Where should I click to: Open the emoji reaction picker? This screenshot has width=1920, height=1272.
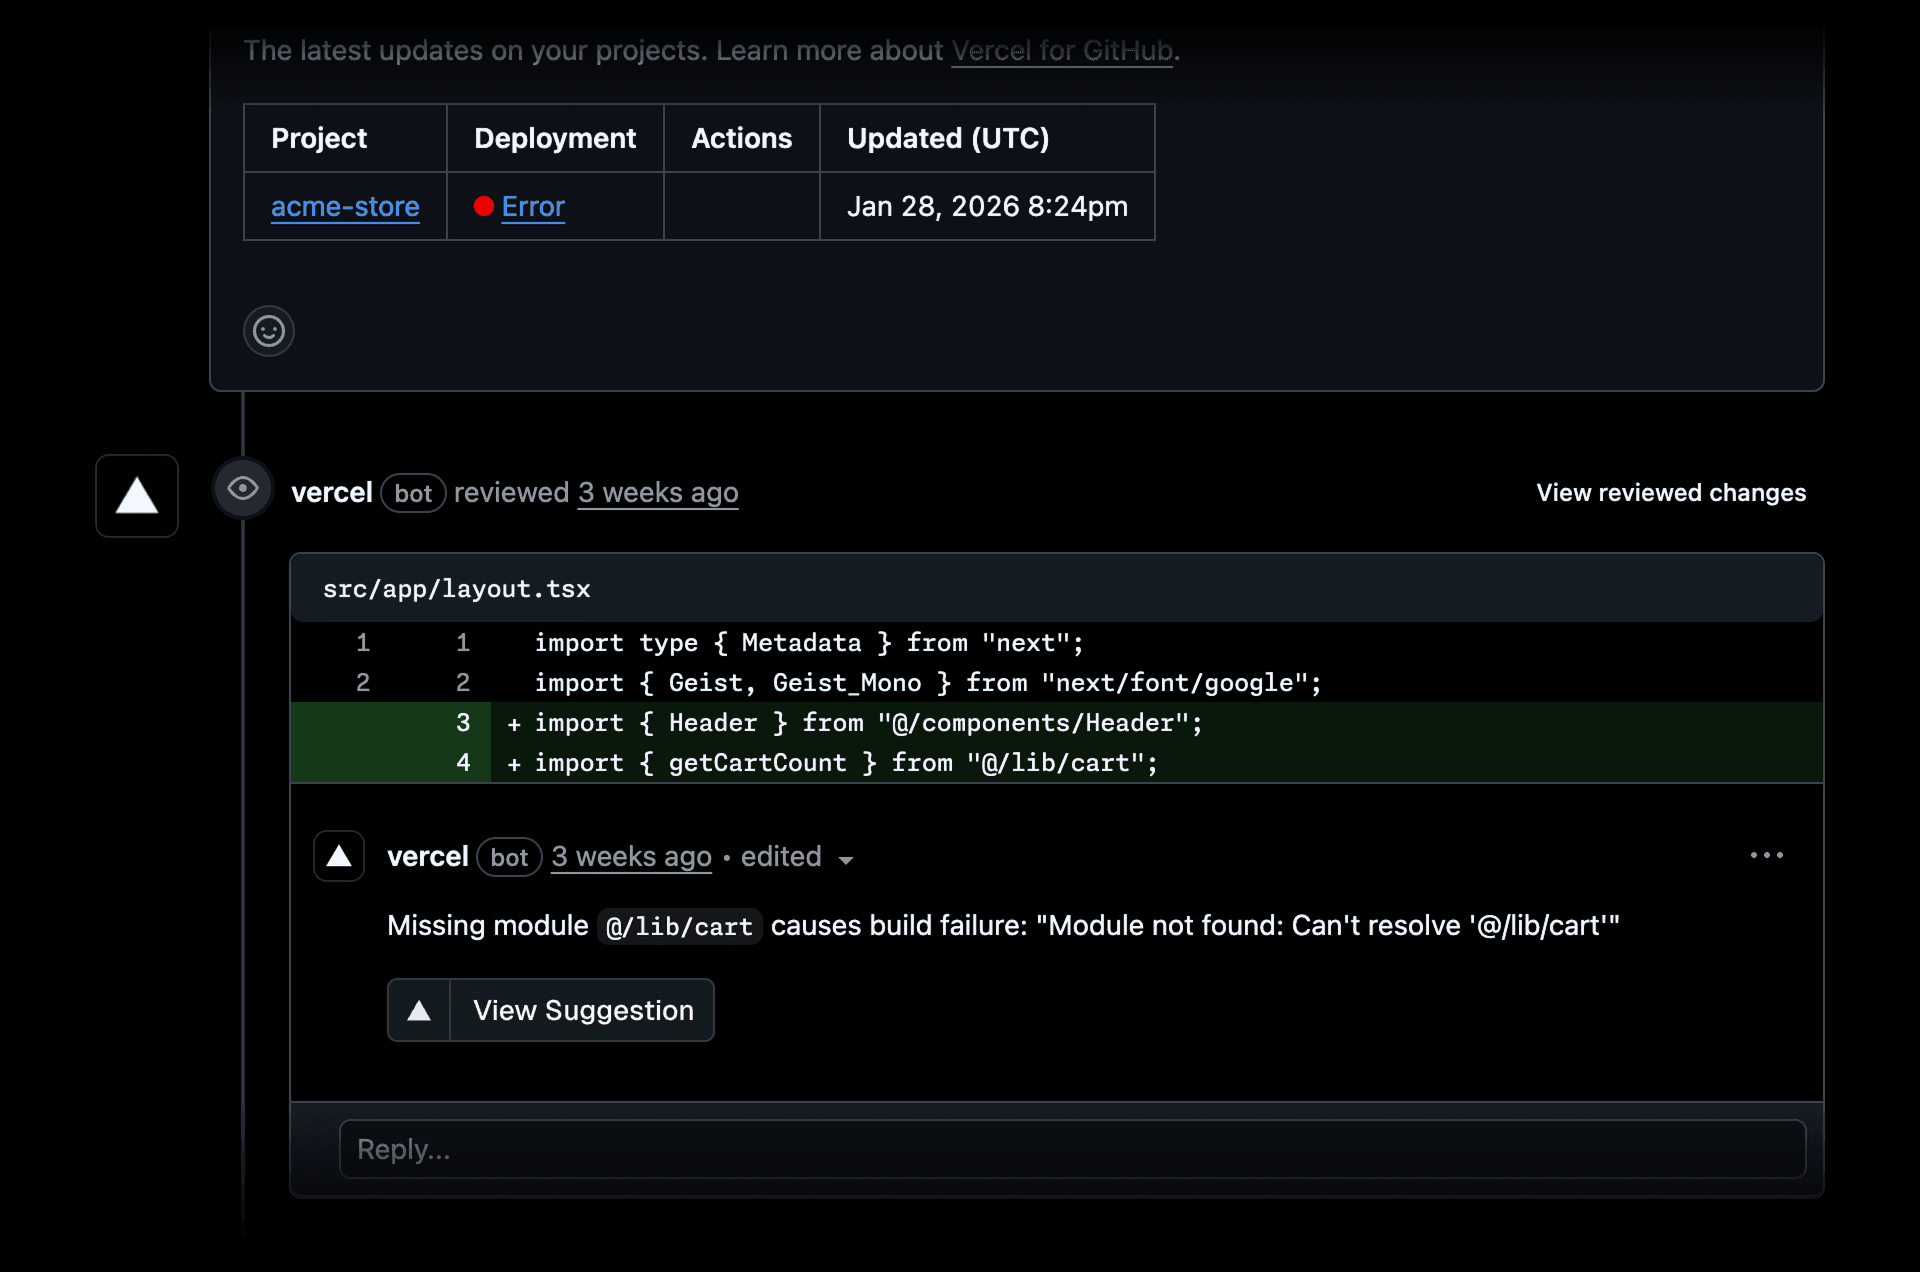(x=268, y=331)
